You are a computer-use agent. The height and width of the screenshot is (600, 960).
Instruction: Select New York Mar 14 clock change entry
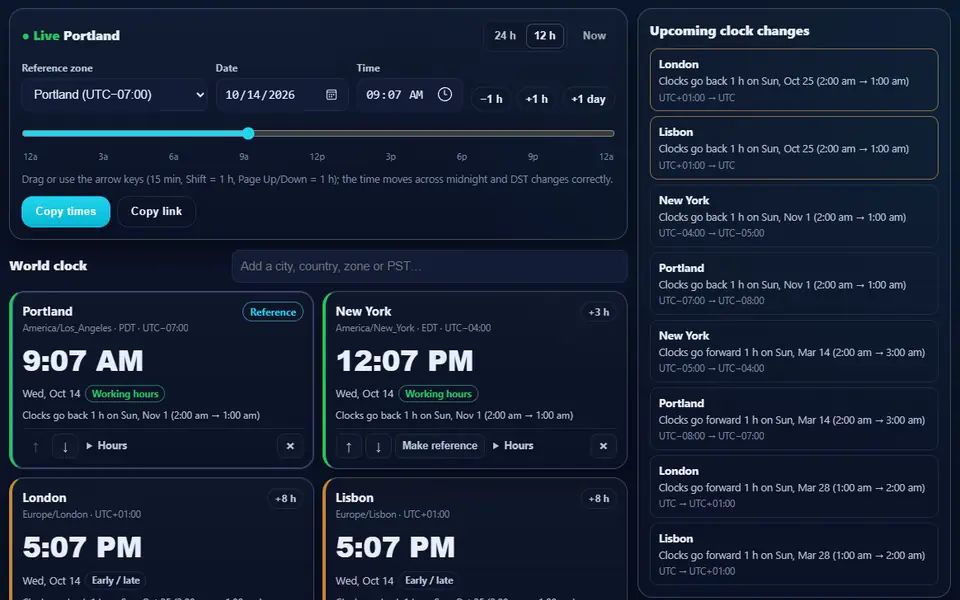(x=794, y=351)
